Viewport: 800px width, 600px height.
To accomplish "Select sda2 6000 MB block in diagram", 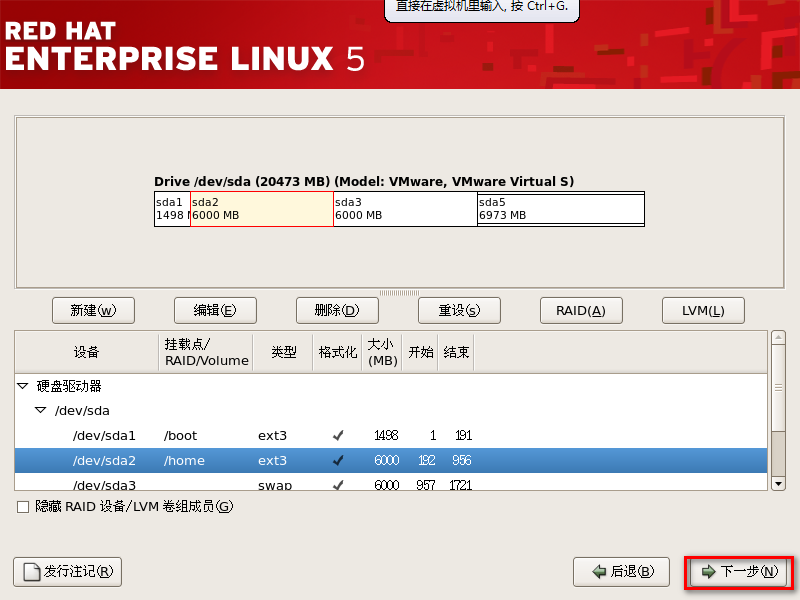I will coord(262,209).
